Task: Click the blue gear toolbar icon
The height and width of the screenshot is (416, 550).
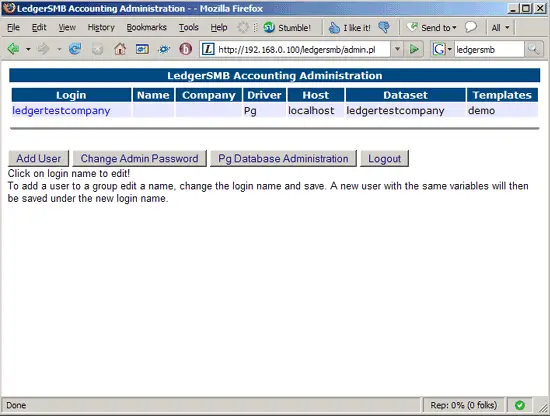Action: [164, 49]
